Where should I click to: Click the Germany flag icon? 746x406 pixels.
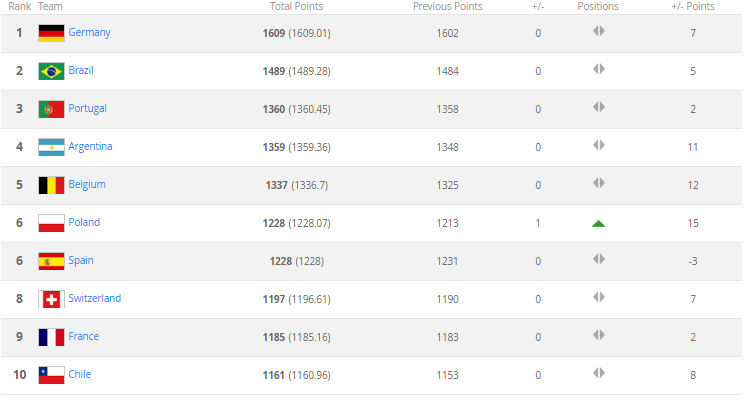(51, 33)
